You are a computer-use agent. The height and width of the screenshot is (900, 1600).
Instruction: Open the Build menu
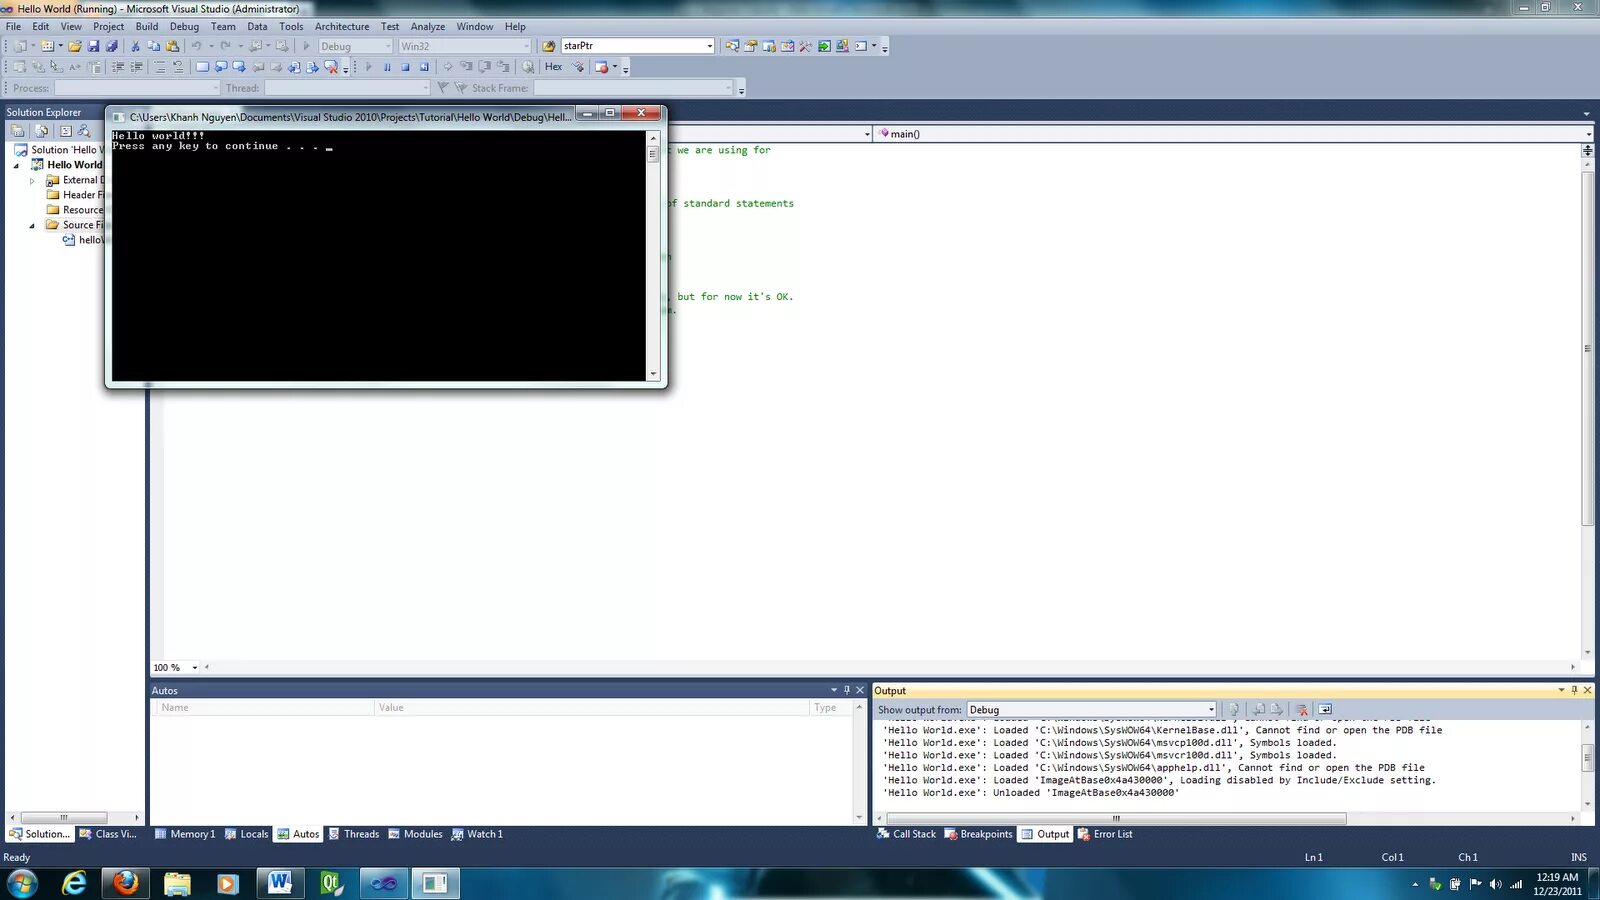coord(147,27)
